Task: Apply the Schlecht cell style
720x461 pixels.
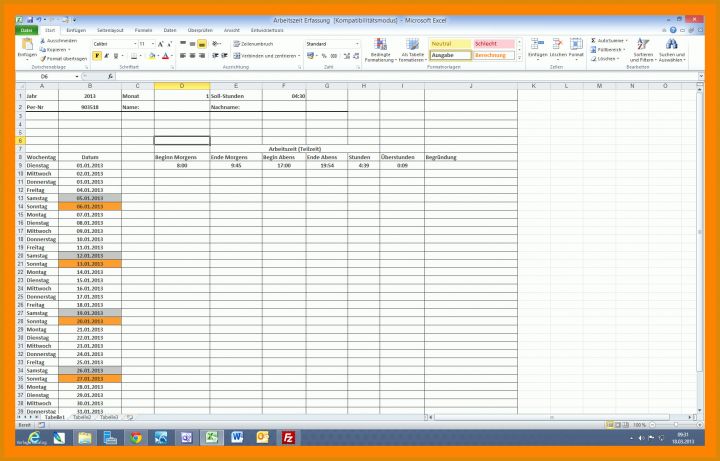Action: [x=494, y=44]
